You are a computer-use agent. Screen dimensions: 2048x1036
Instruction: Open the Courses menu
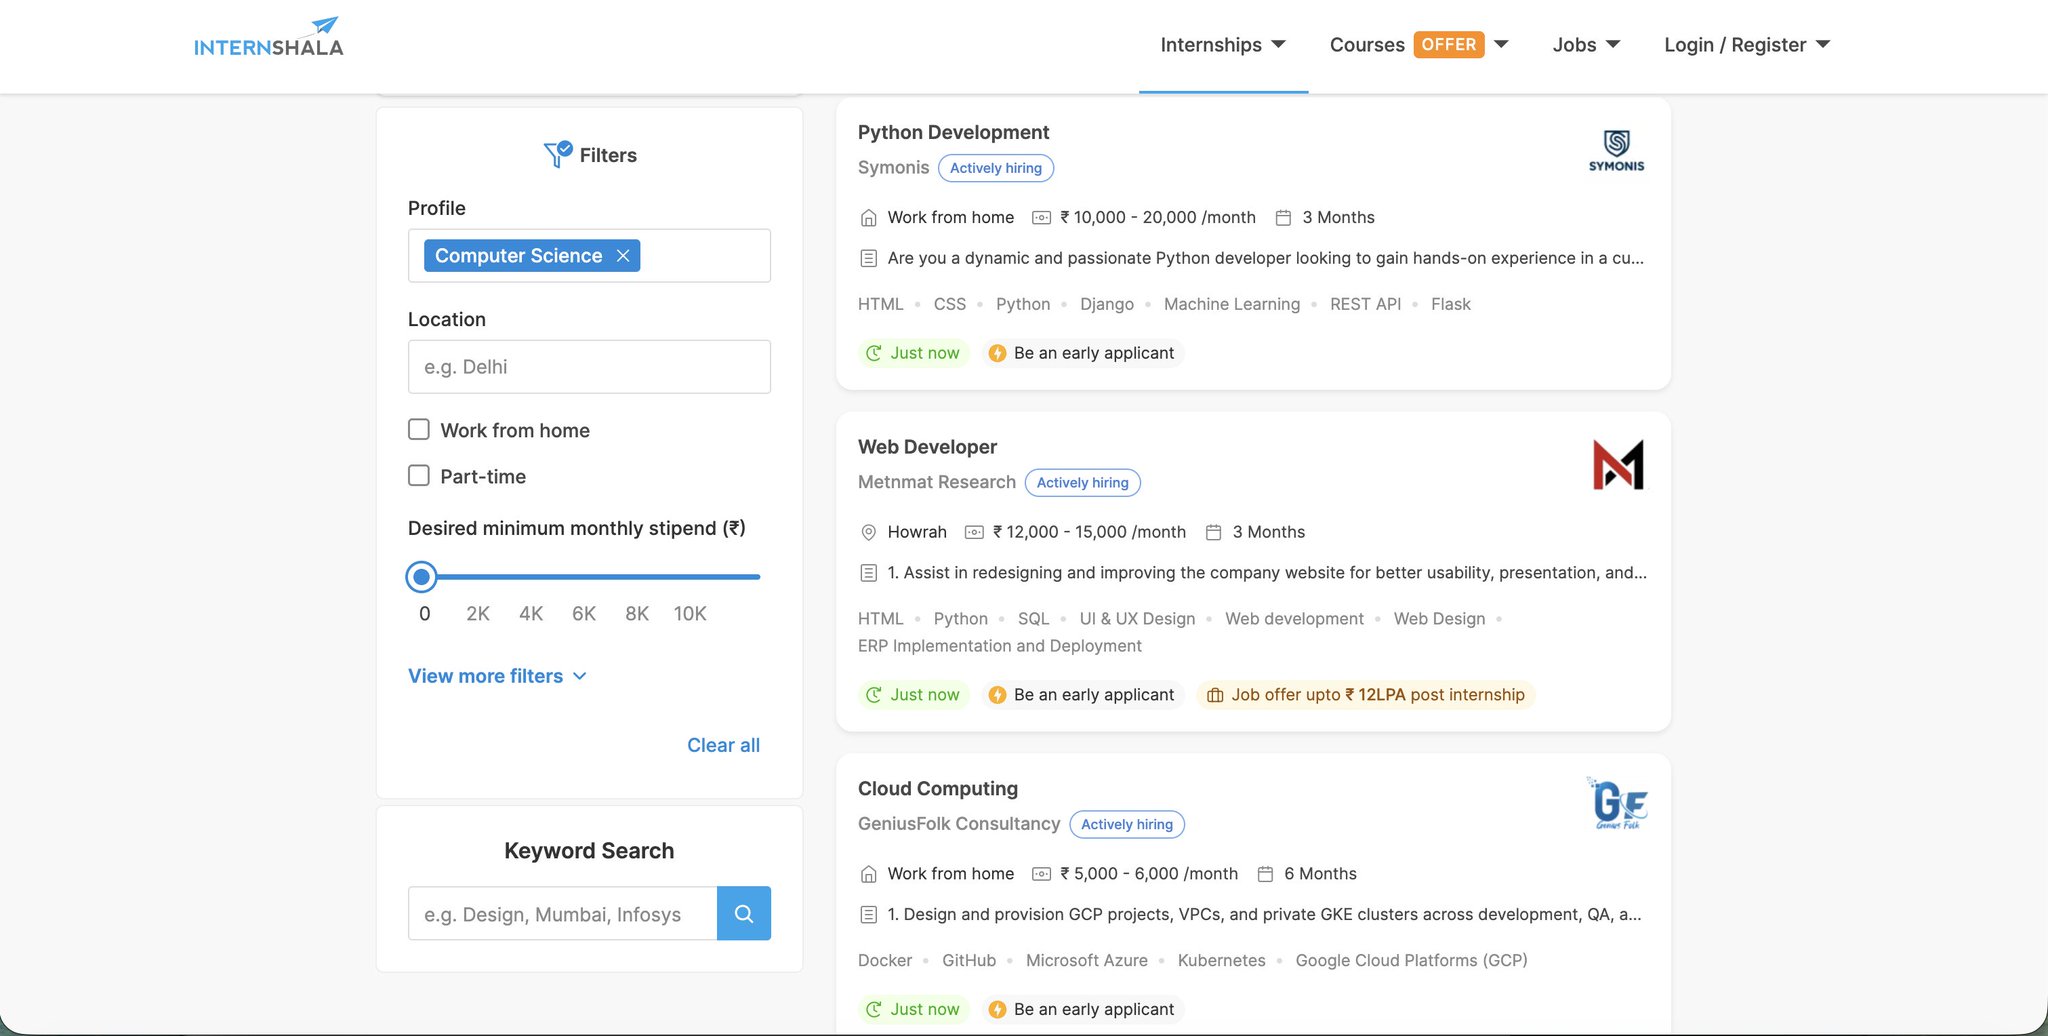[1367, 45]
